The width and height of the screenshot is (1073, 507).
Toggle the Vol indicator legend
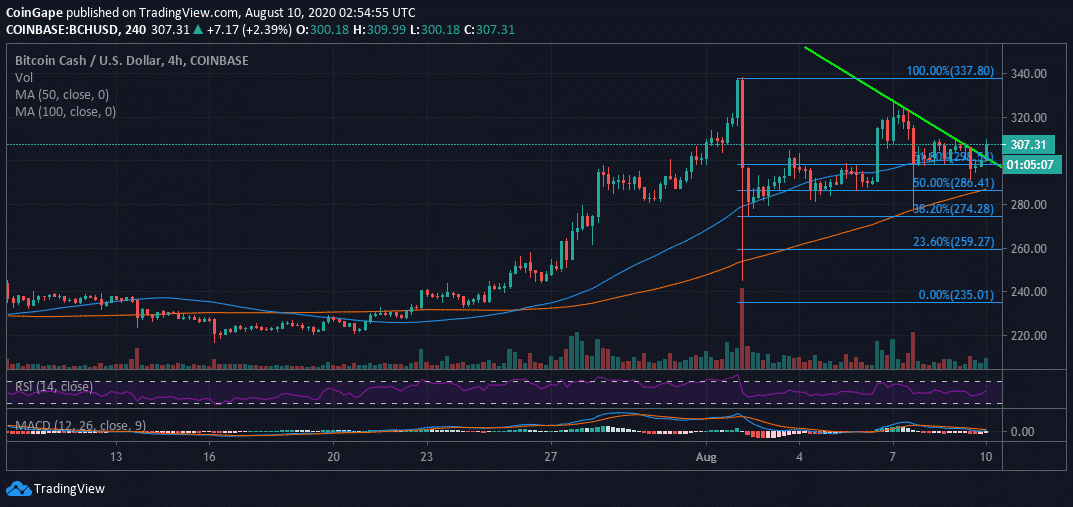click(x=23, y=77)
